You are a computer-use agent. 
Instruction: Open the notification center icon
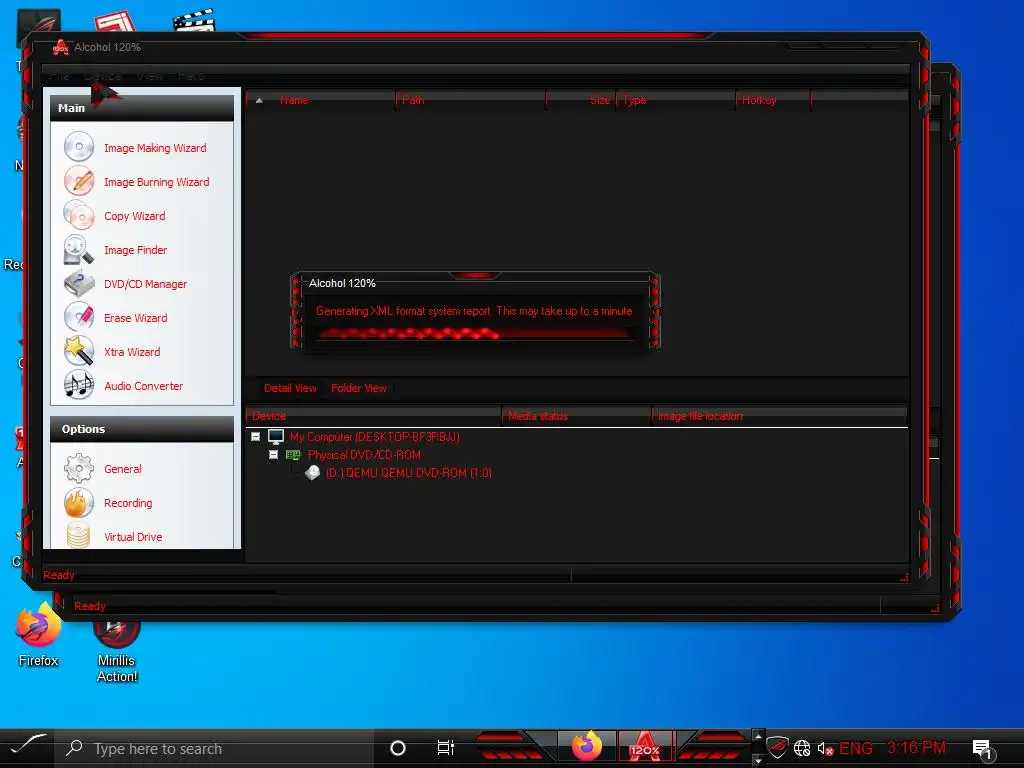click(982, 748)
